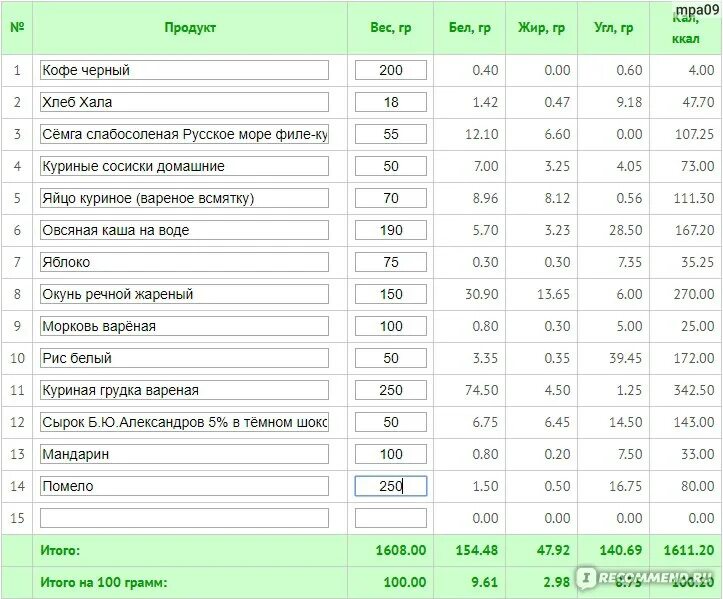Click product field 'Овсяная каша на воде'
Viewport: 723px width, 599px height.
(x=184, y=230)
